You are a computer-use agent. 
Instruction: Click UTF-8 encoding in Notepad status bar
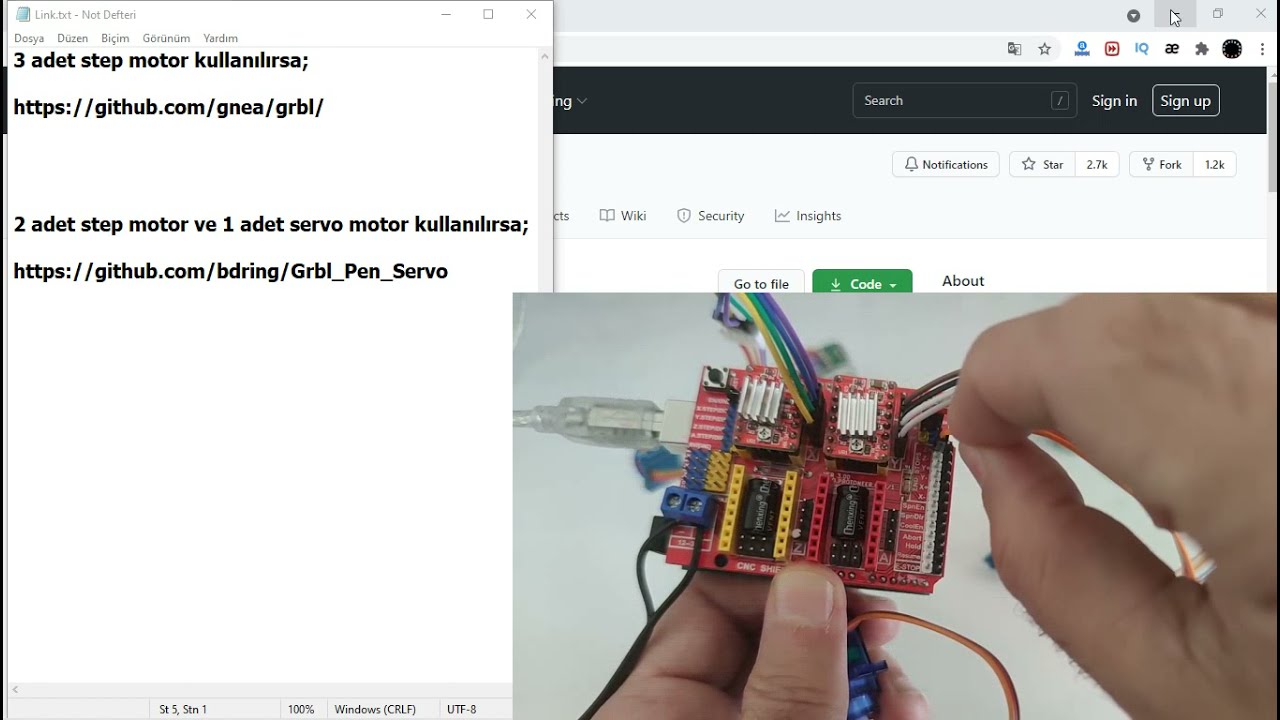click(461, 709)
